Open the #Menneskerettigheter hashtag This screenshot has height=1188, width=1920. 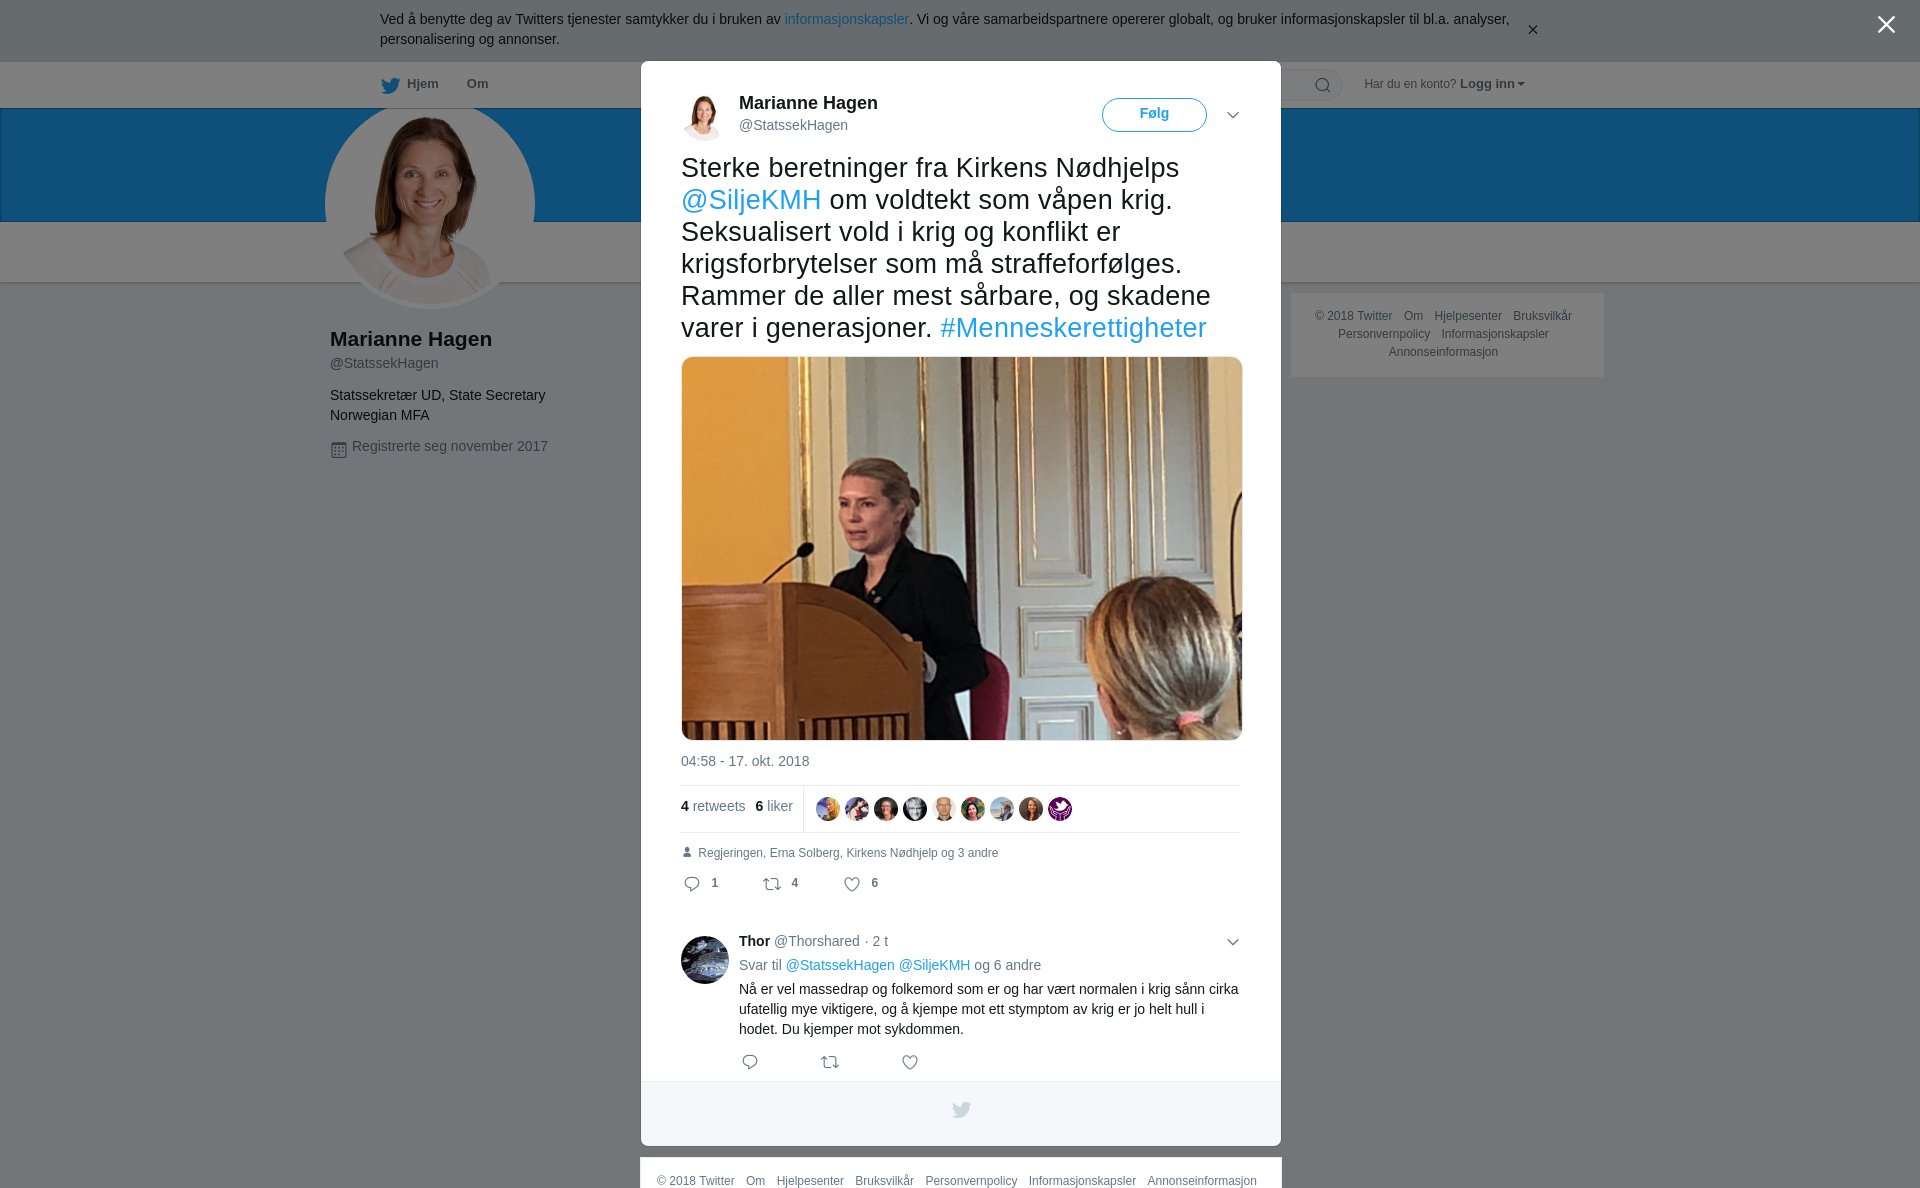click(1073, 328)
